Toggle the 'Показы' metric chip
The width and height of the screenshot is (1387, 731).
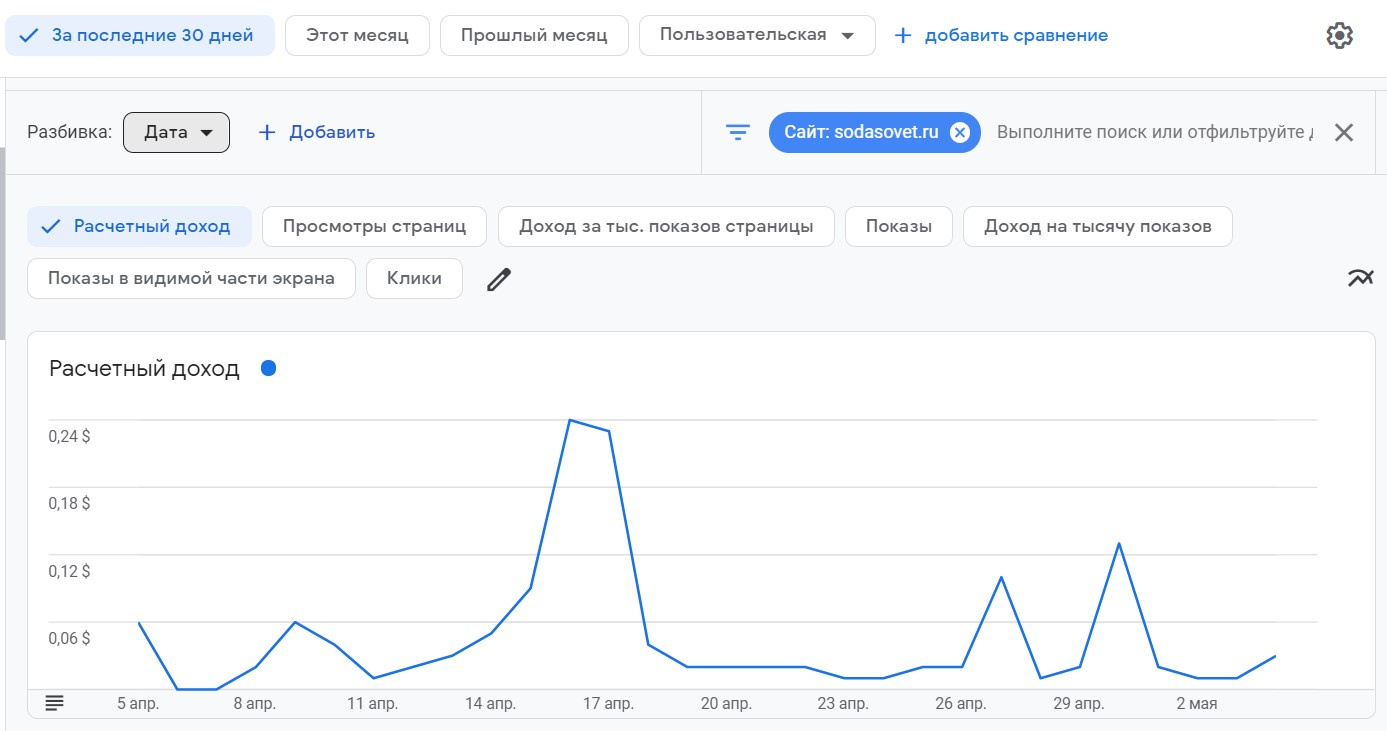[x=899, y=226]
